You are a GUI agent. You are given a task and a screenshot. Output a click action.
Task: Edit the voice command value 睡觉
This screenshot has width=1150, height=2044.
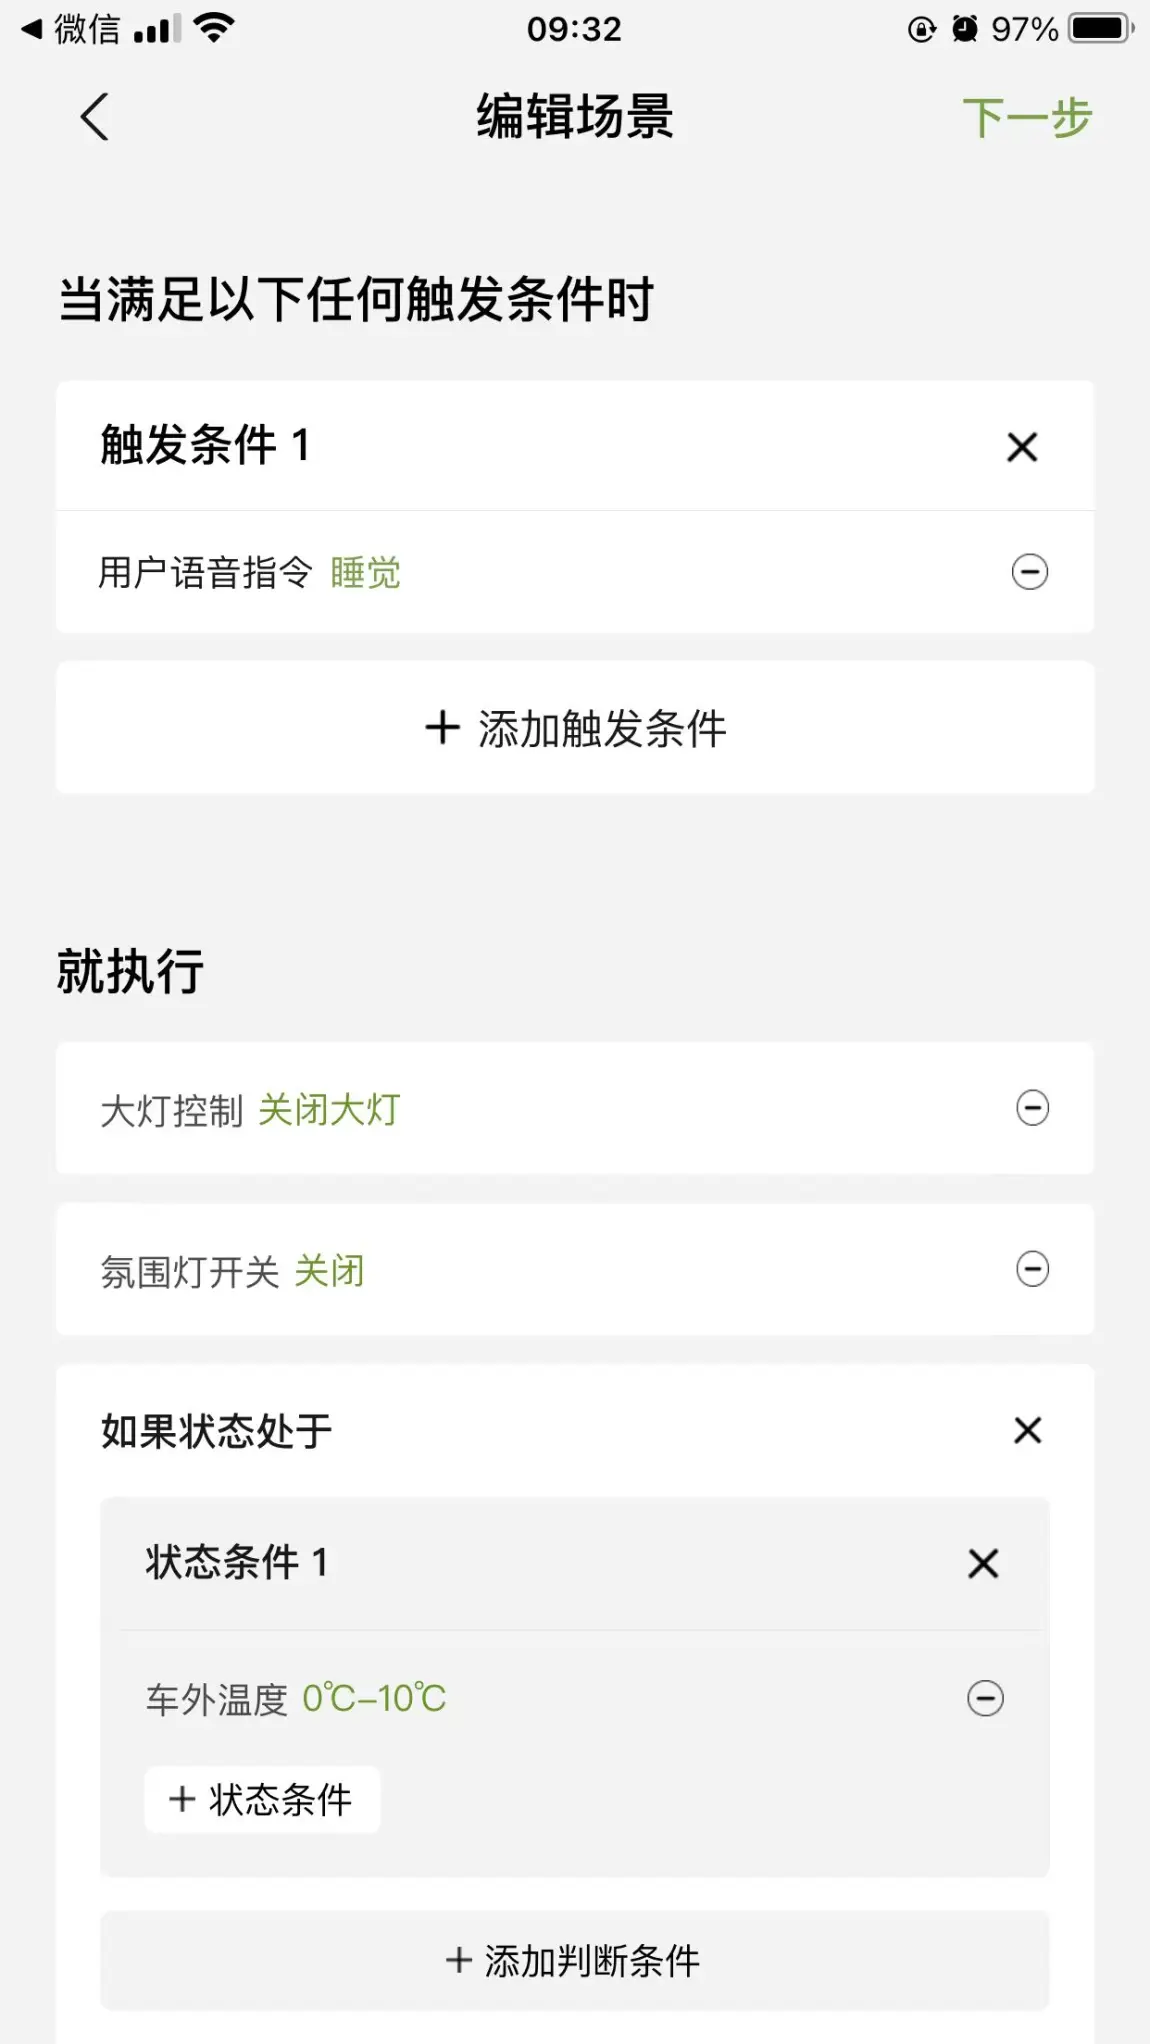[365, 573]
